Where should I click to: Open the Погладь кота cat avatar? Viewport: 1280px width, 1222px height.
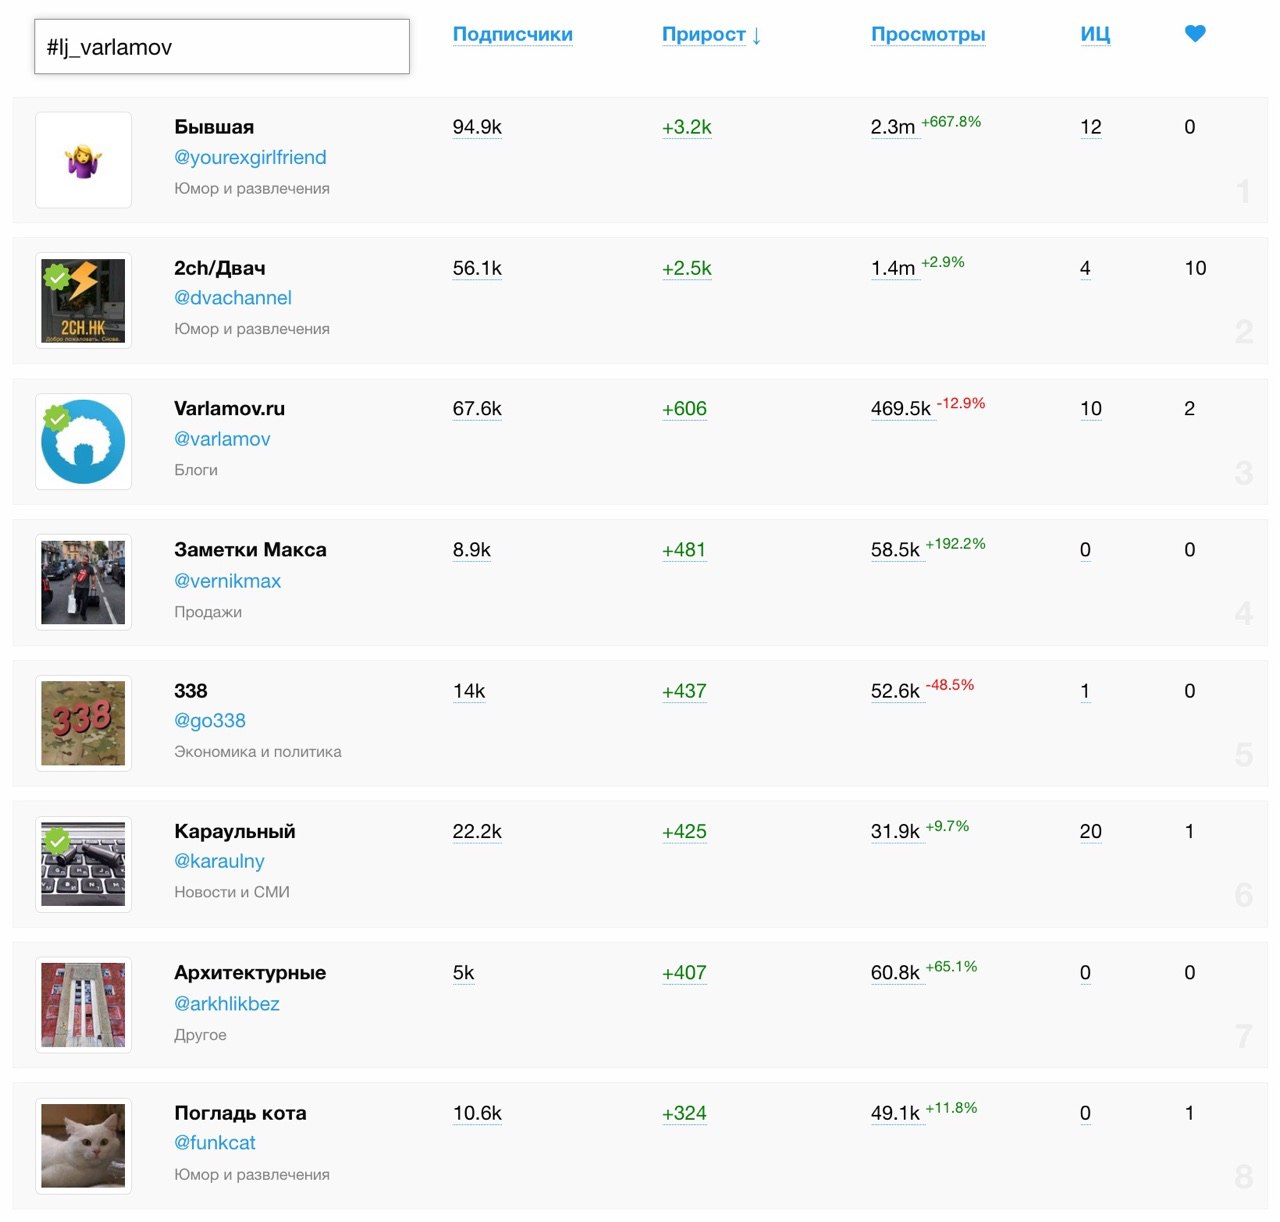click(83, 1146)
